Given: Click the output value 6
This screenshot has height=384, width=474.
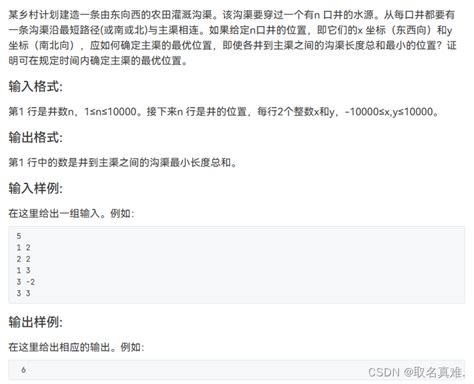Looking at the screenshot, I should click(23, 370).
